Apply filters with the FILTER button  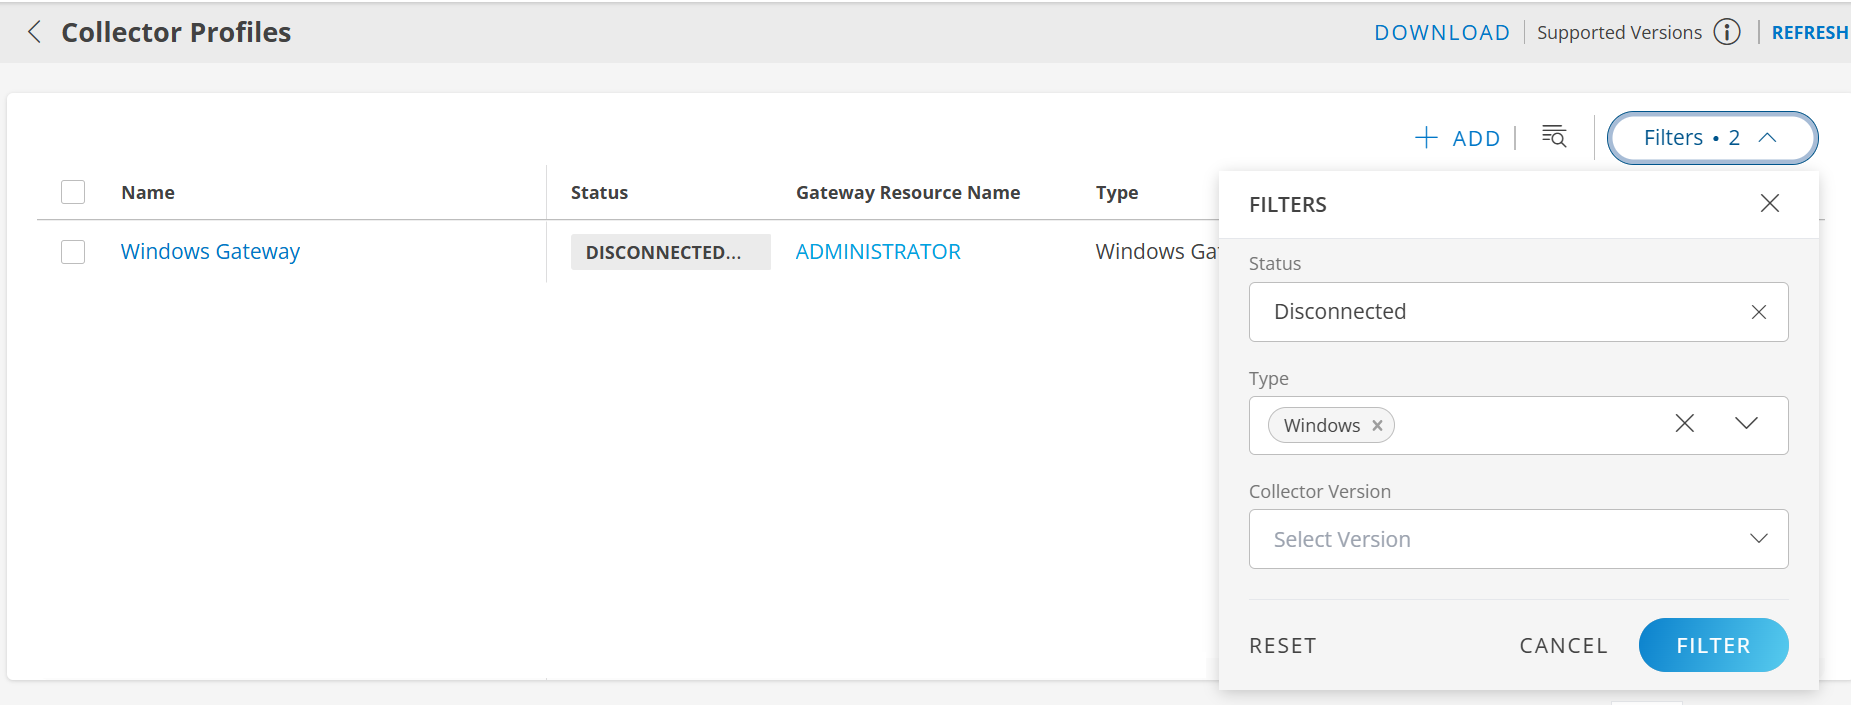(x=1712, y=646)
